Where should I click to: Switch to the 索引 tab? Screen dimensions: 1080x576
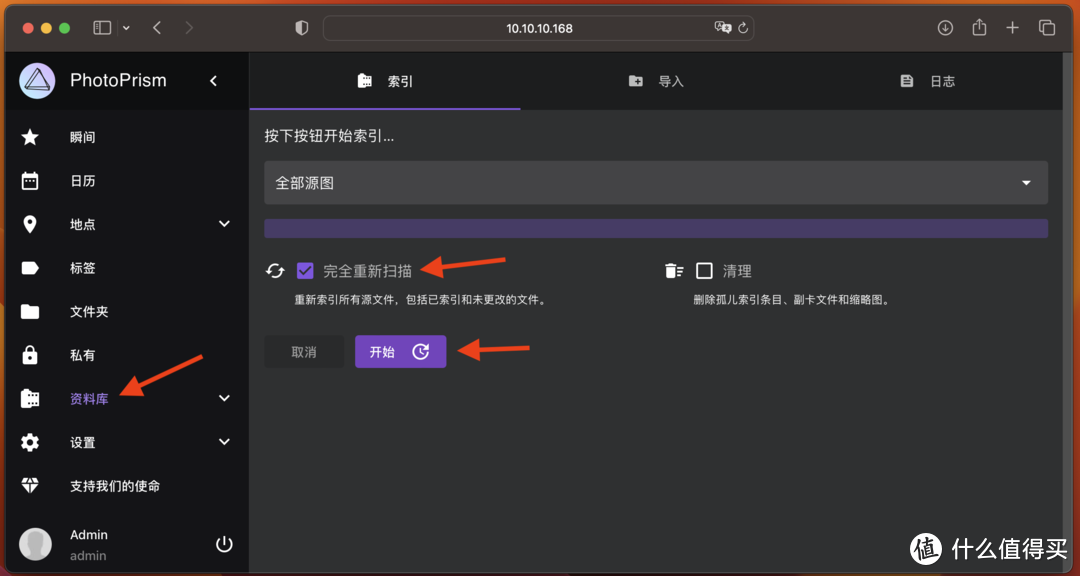click(384, 81)
